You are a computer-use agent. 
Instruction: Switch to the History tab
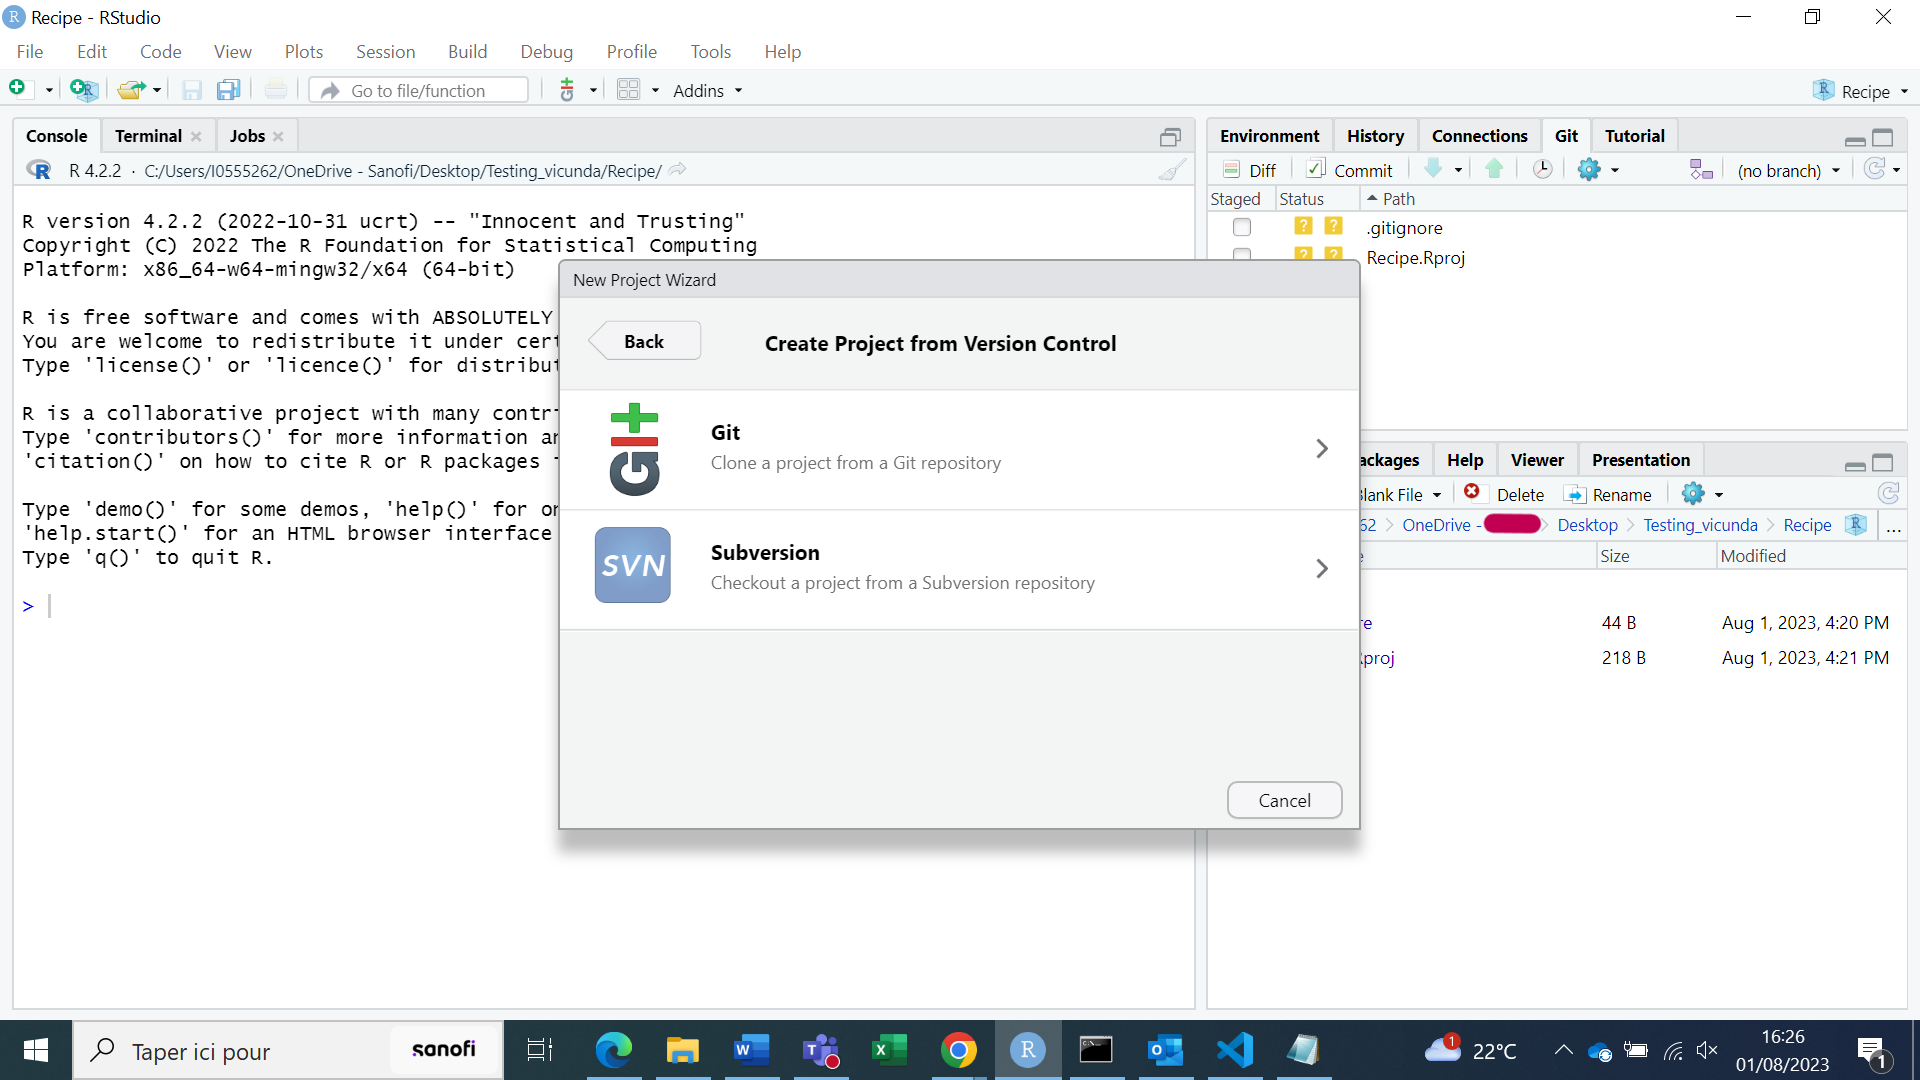[x=1374, y=136]
